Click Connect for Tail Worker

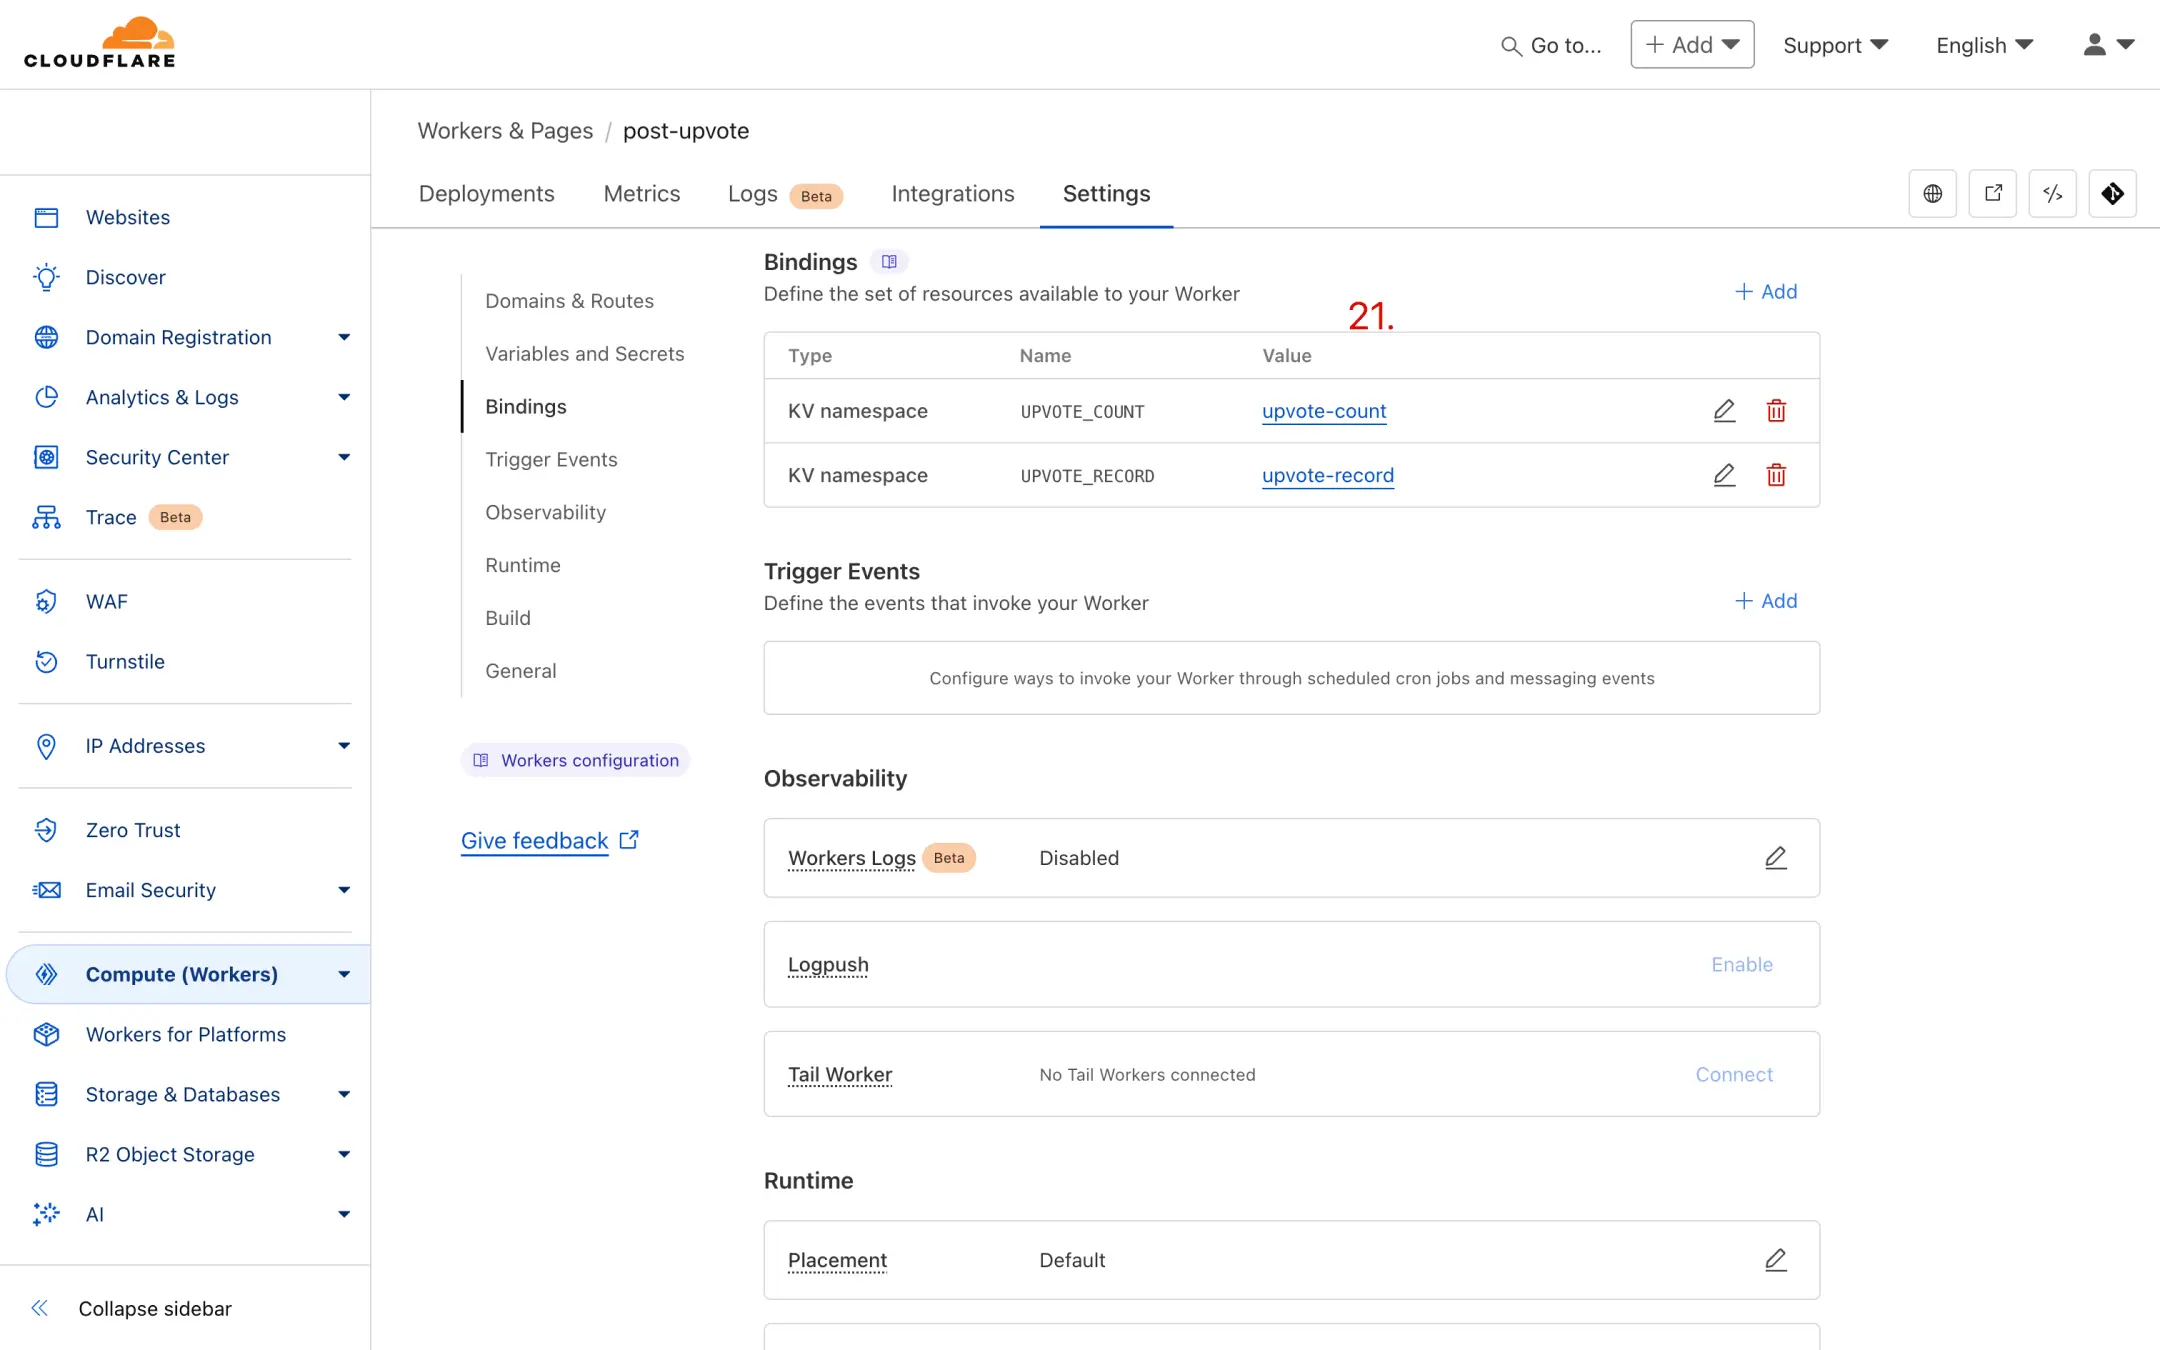1733,1075
